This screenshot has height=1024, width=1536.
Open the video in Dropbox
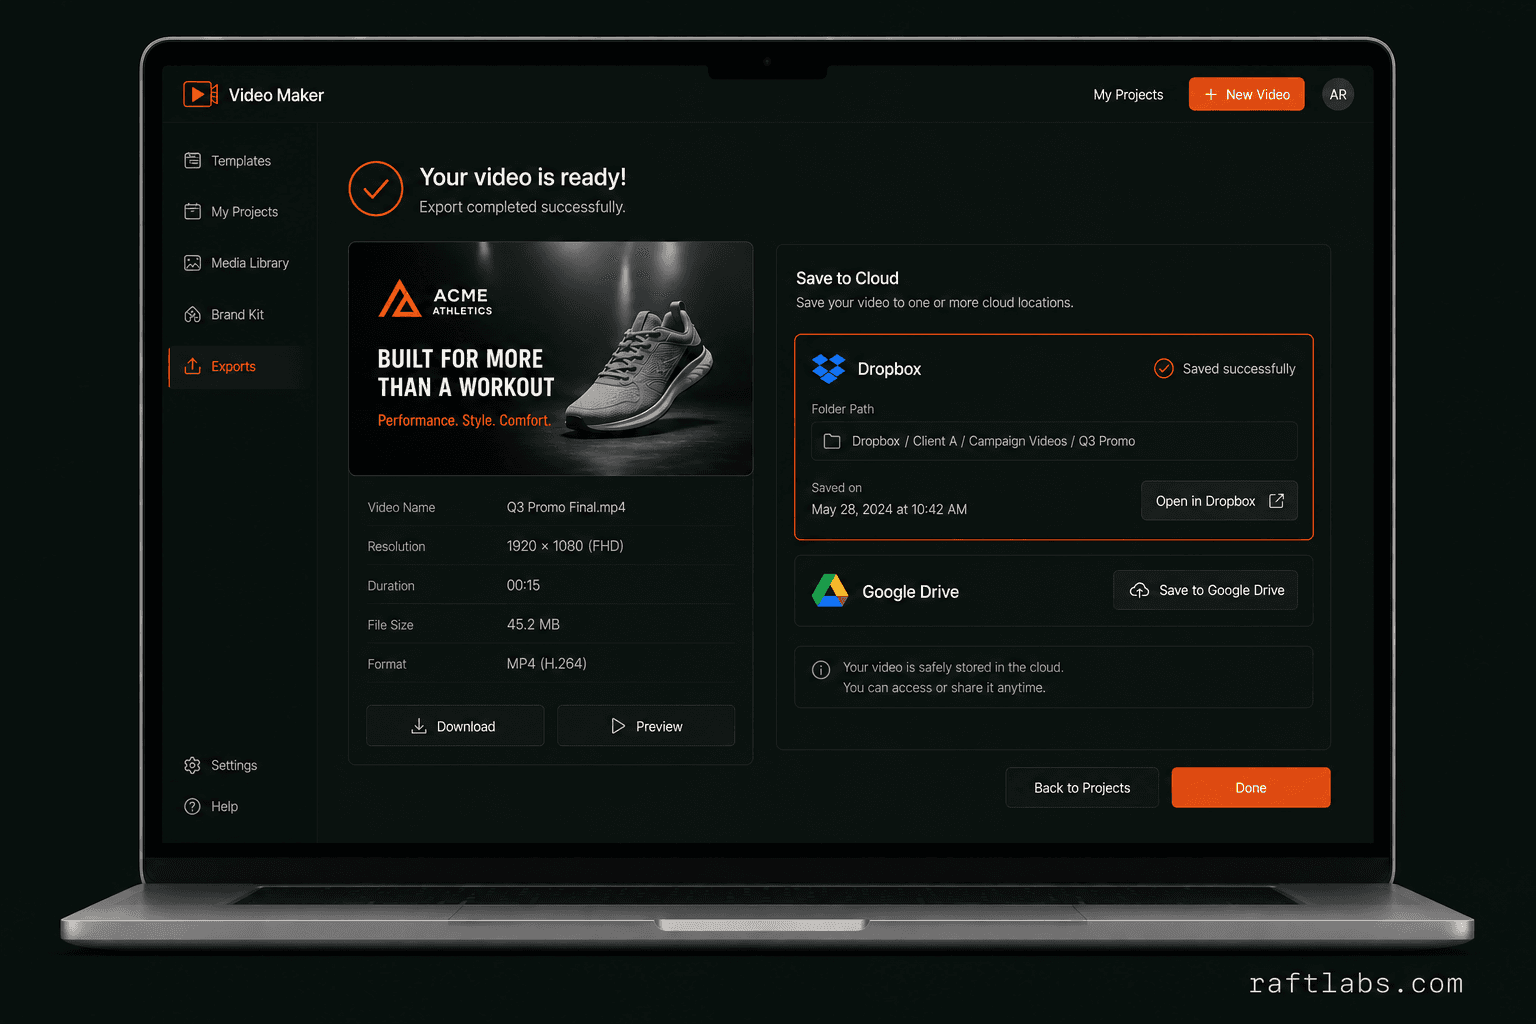click(x=1219, y=501)
